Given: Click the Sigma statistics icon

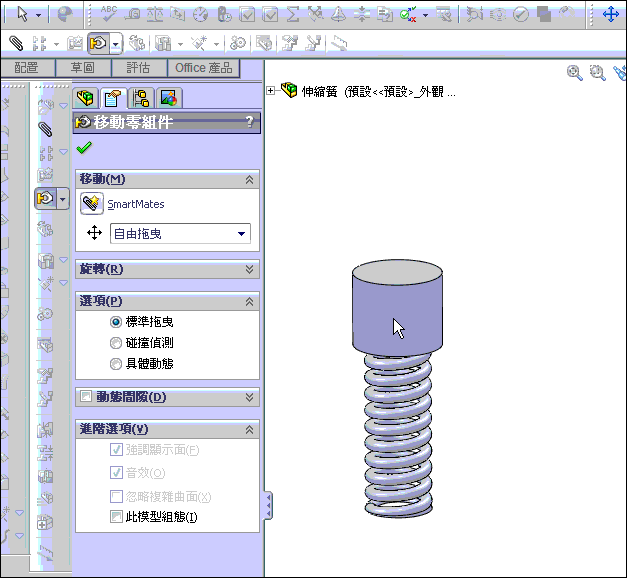Looking at the screenshot, I should 293,15.
